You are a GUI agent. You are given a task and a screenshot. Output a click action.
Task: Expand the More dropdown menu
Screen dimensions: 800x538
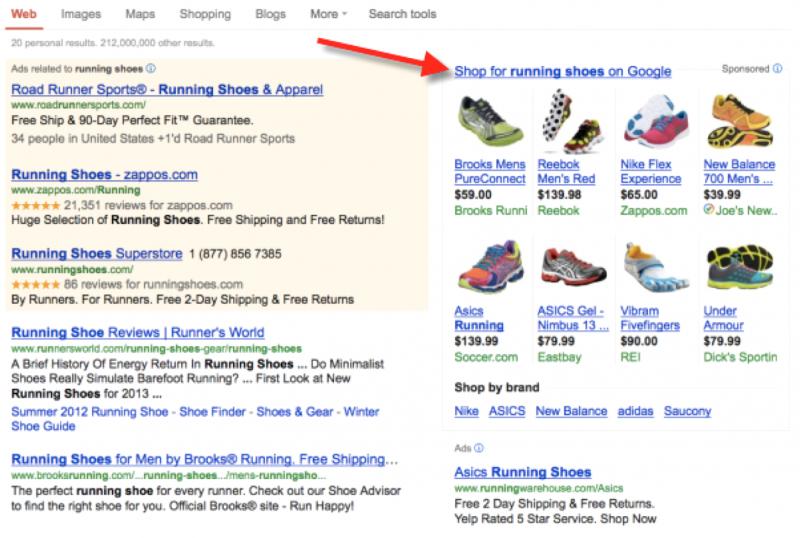click(328, 14)
